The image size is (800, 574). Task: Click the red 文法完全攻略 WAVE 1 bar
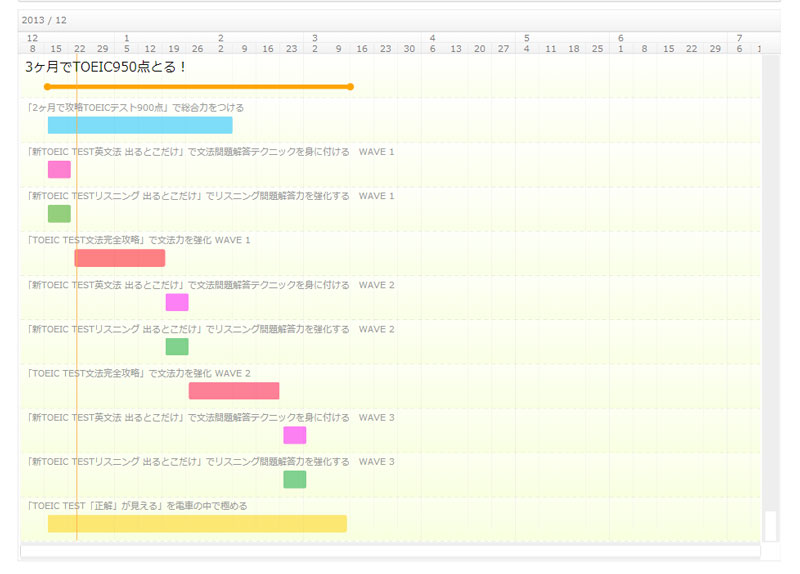120,258
